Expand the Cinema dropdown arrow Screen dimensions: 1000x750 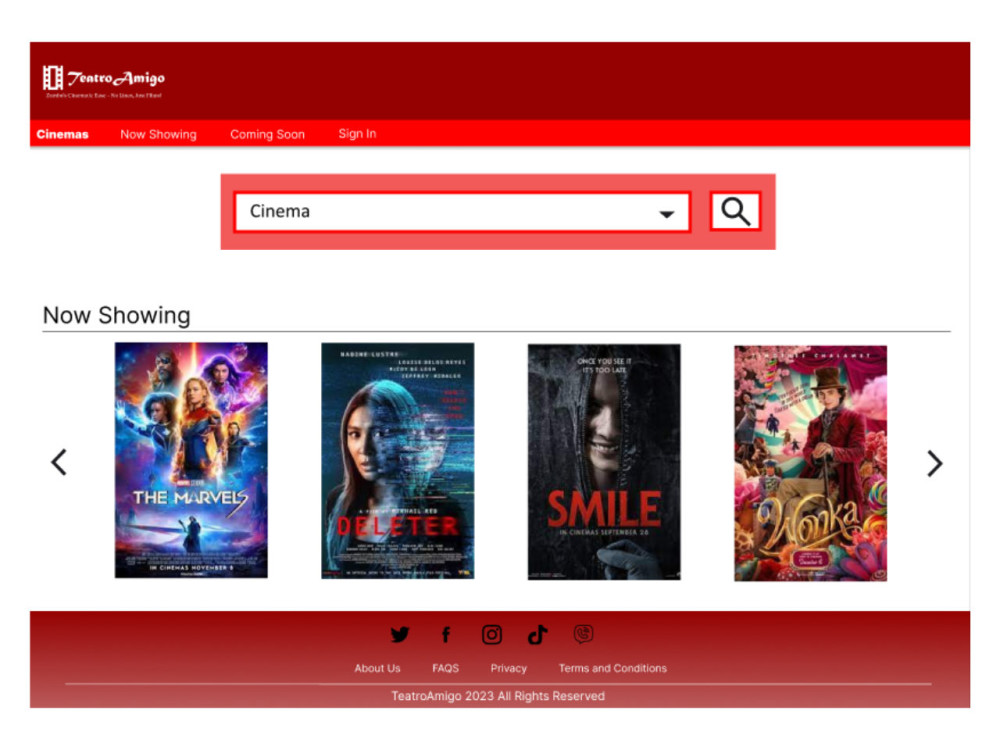666,214
